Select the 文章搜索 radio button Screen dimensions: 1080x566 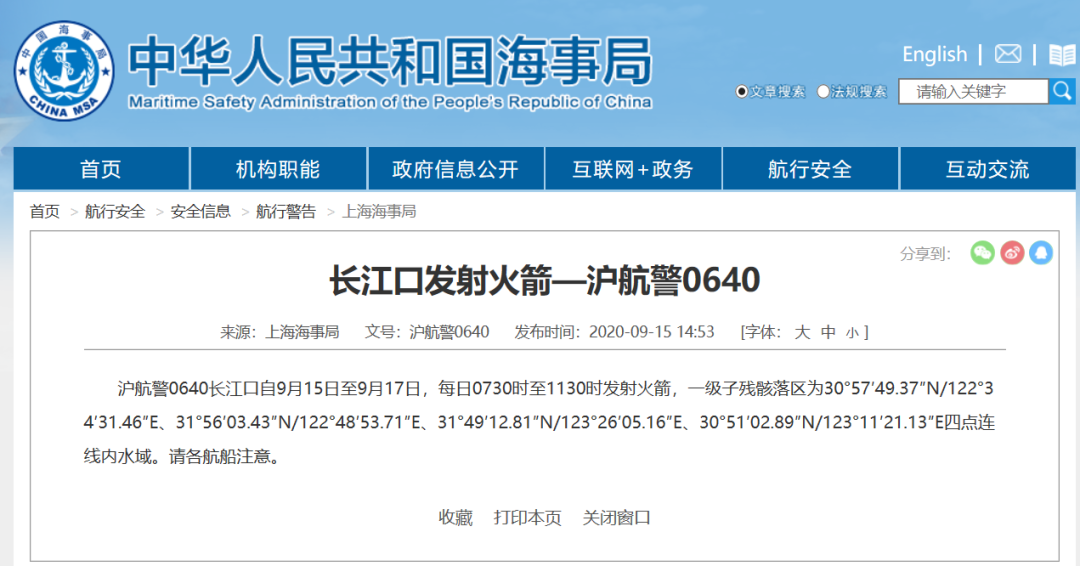tap(742, 92)
